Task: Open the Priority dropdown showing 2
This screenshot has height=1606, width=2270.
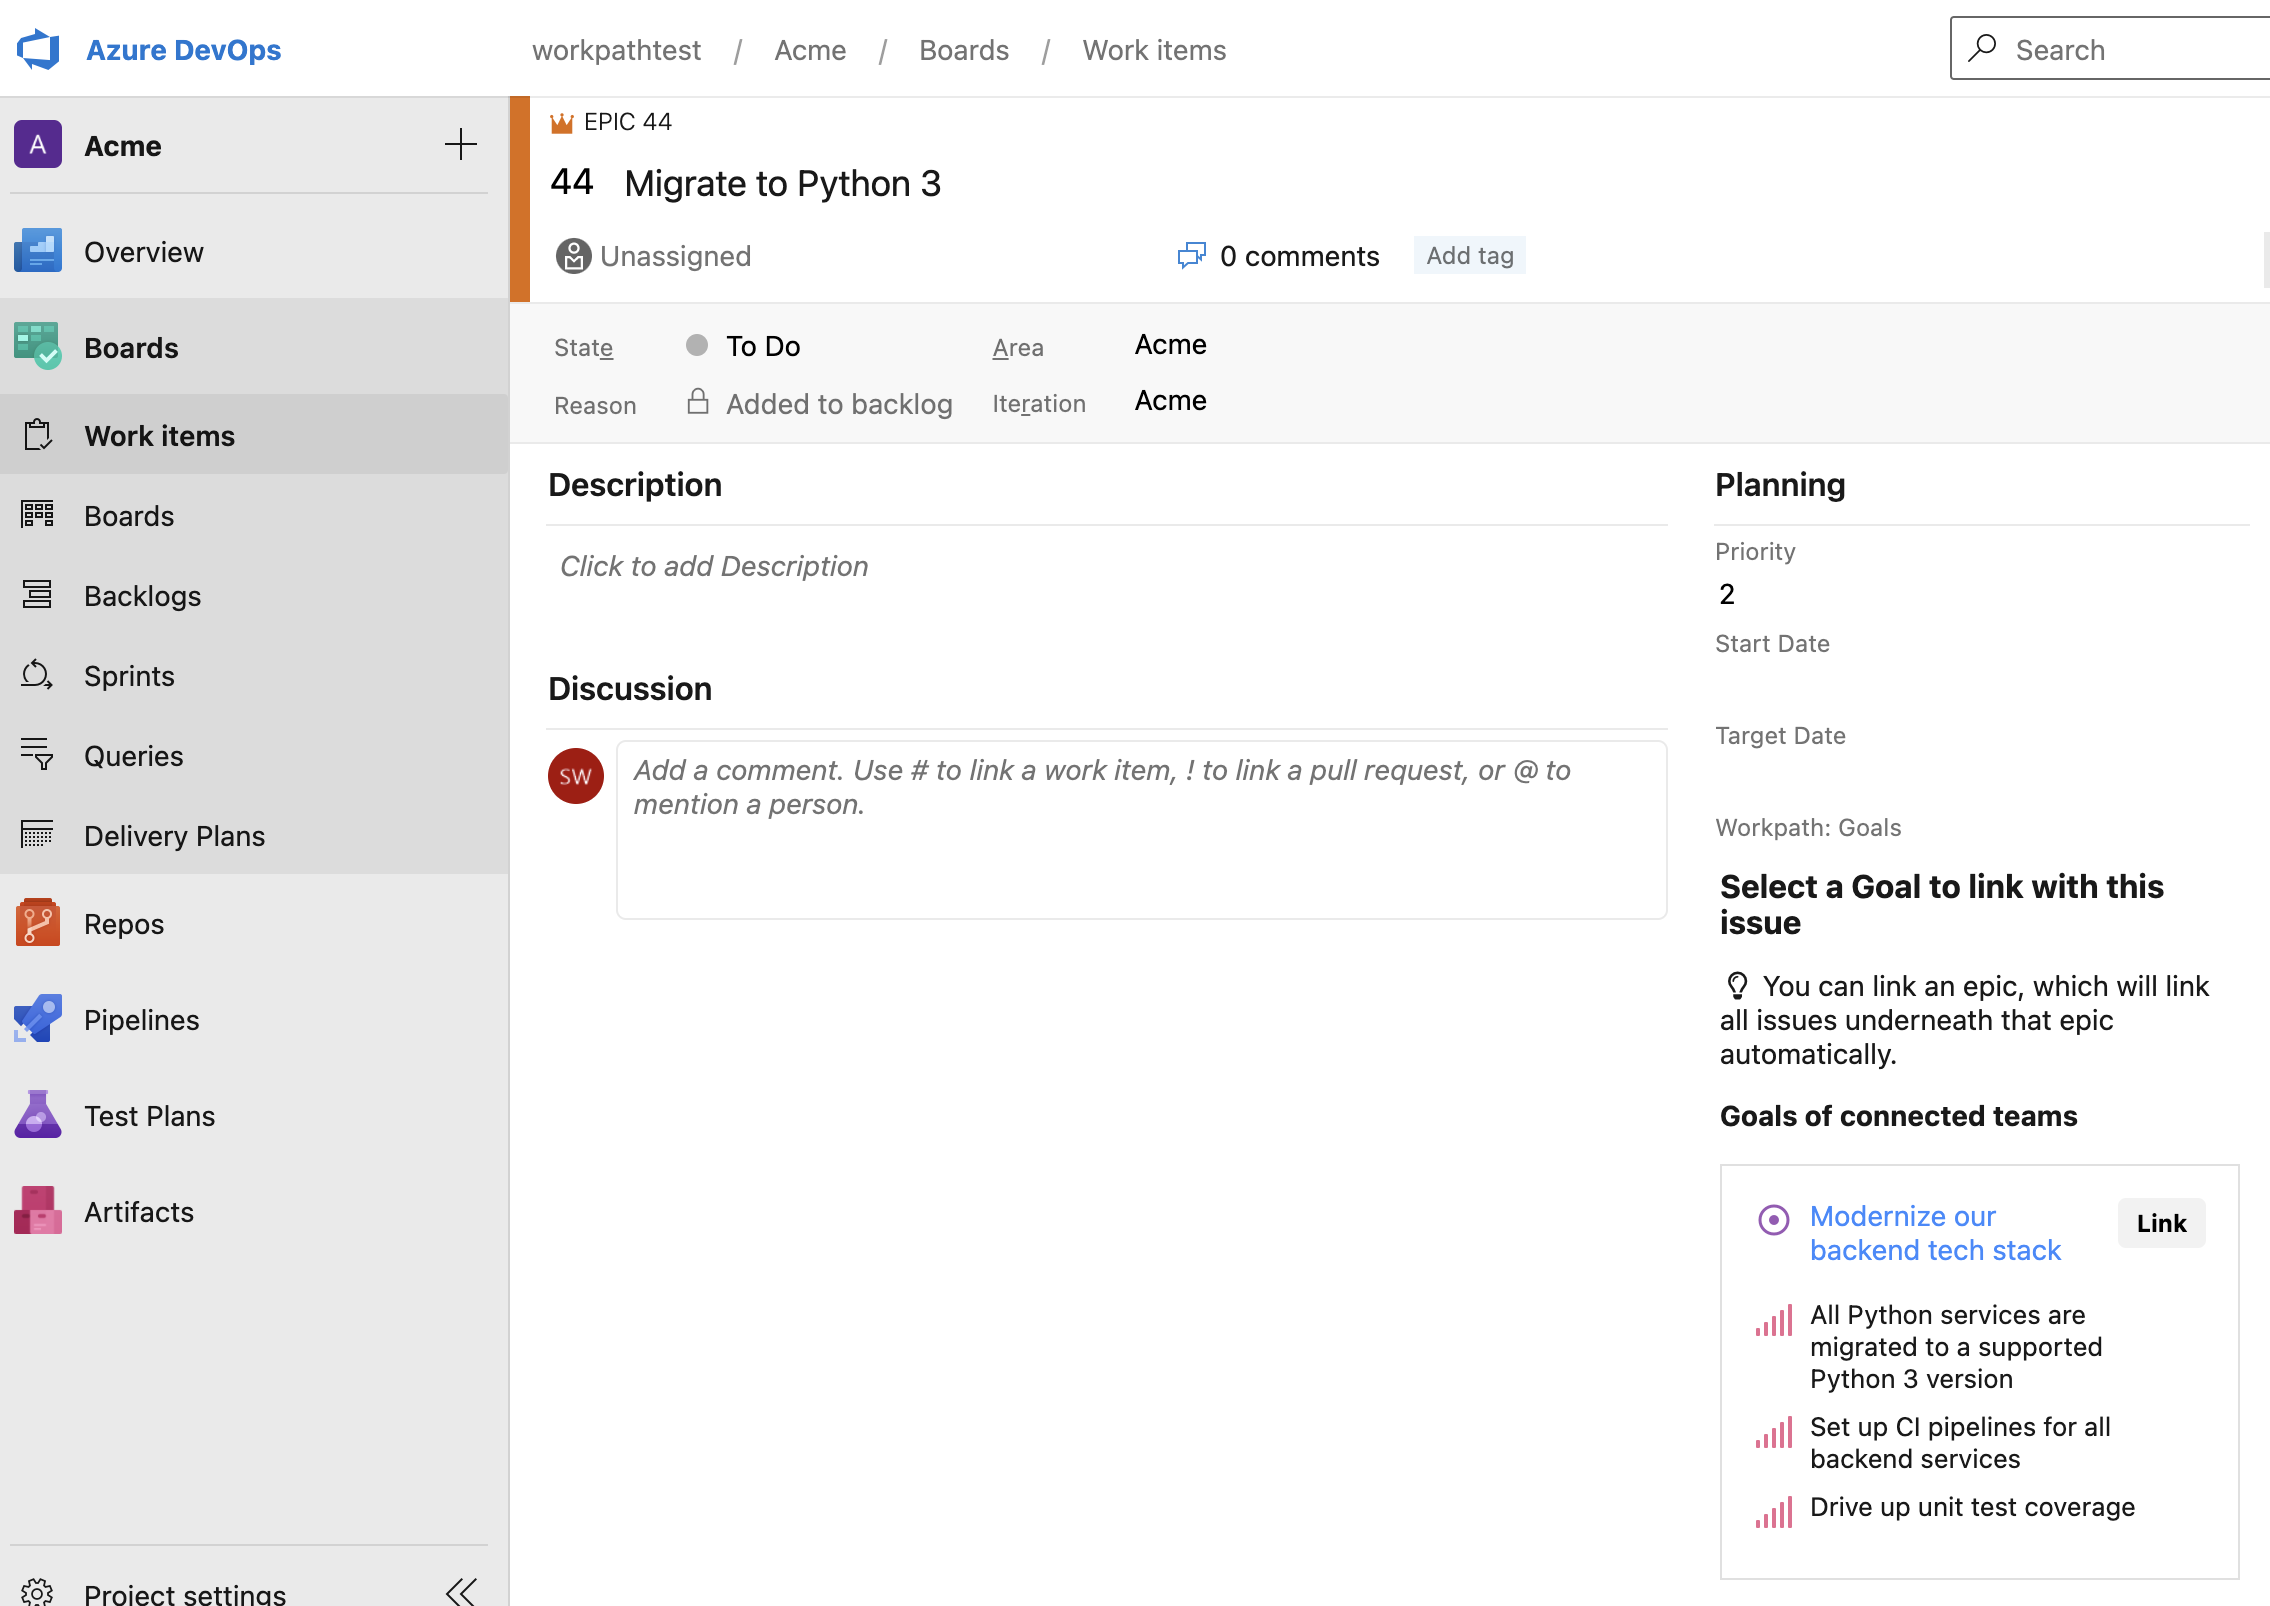Action: 1727,594
